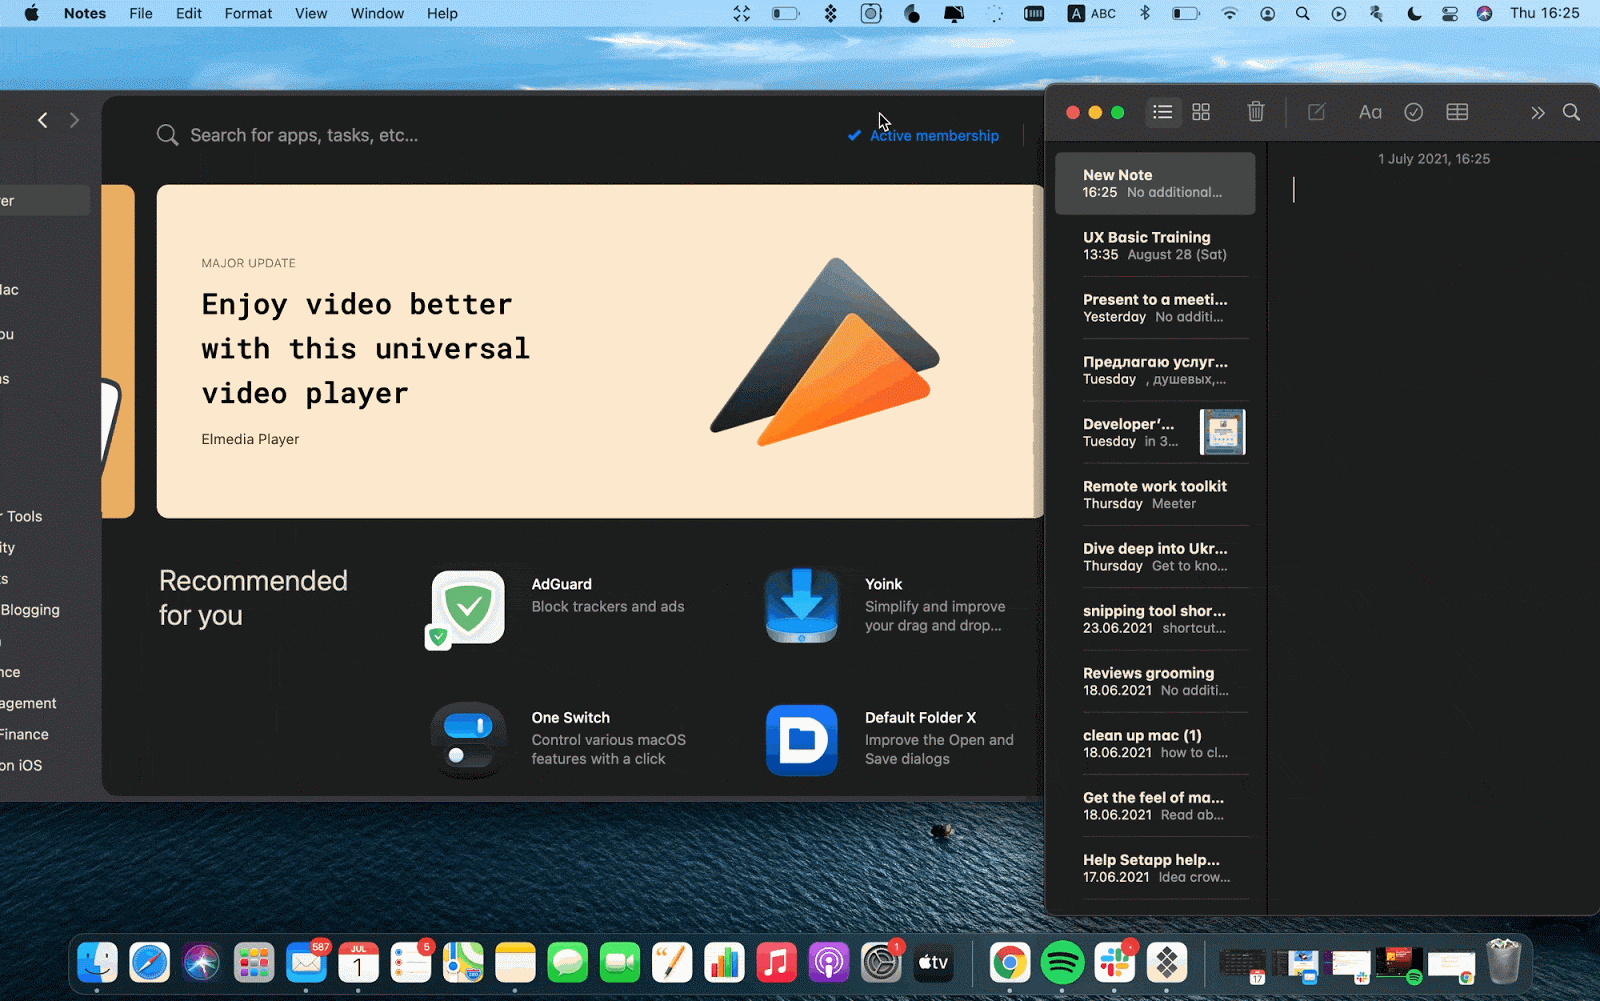
Task: Toggle Bluetooth menu bar icon
Action: (1146, 13)
